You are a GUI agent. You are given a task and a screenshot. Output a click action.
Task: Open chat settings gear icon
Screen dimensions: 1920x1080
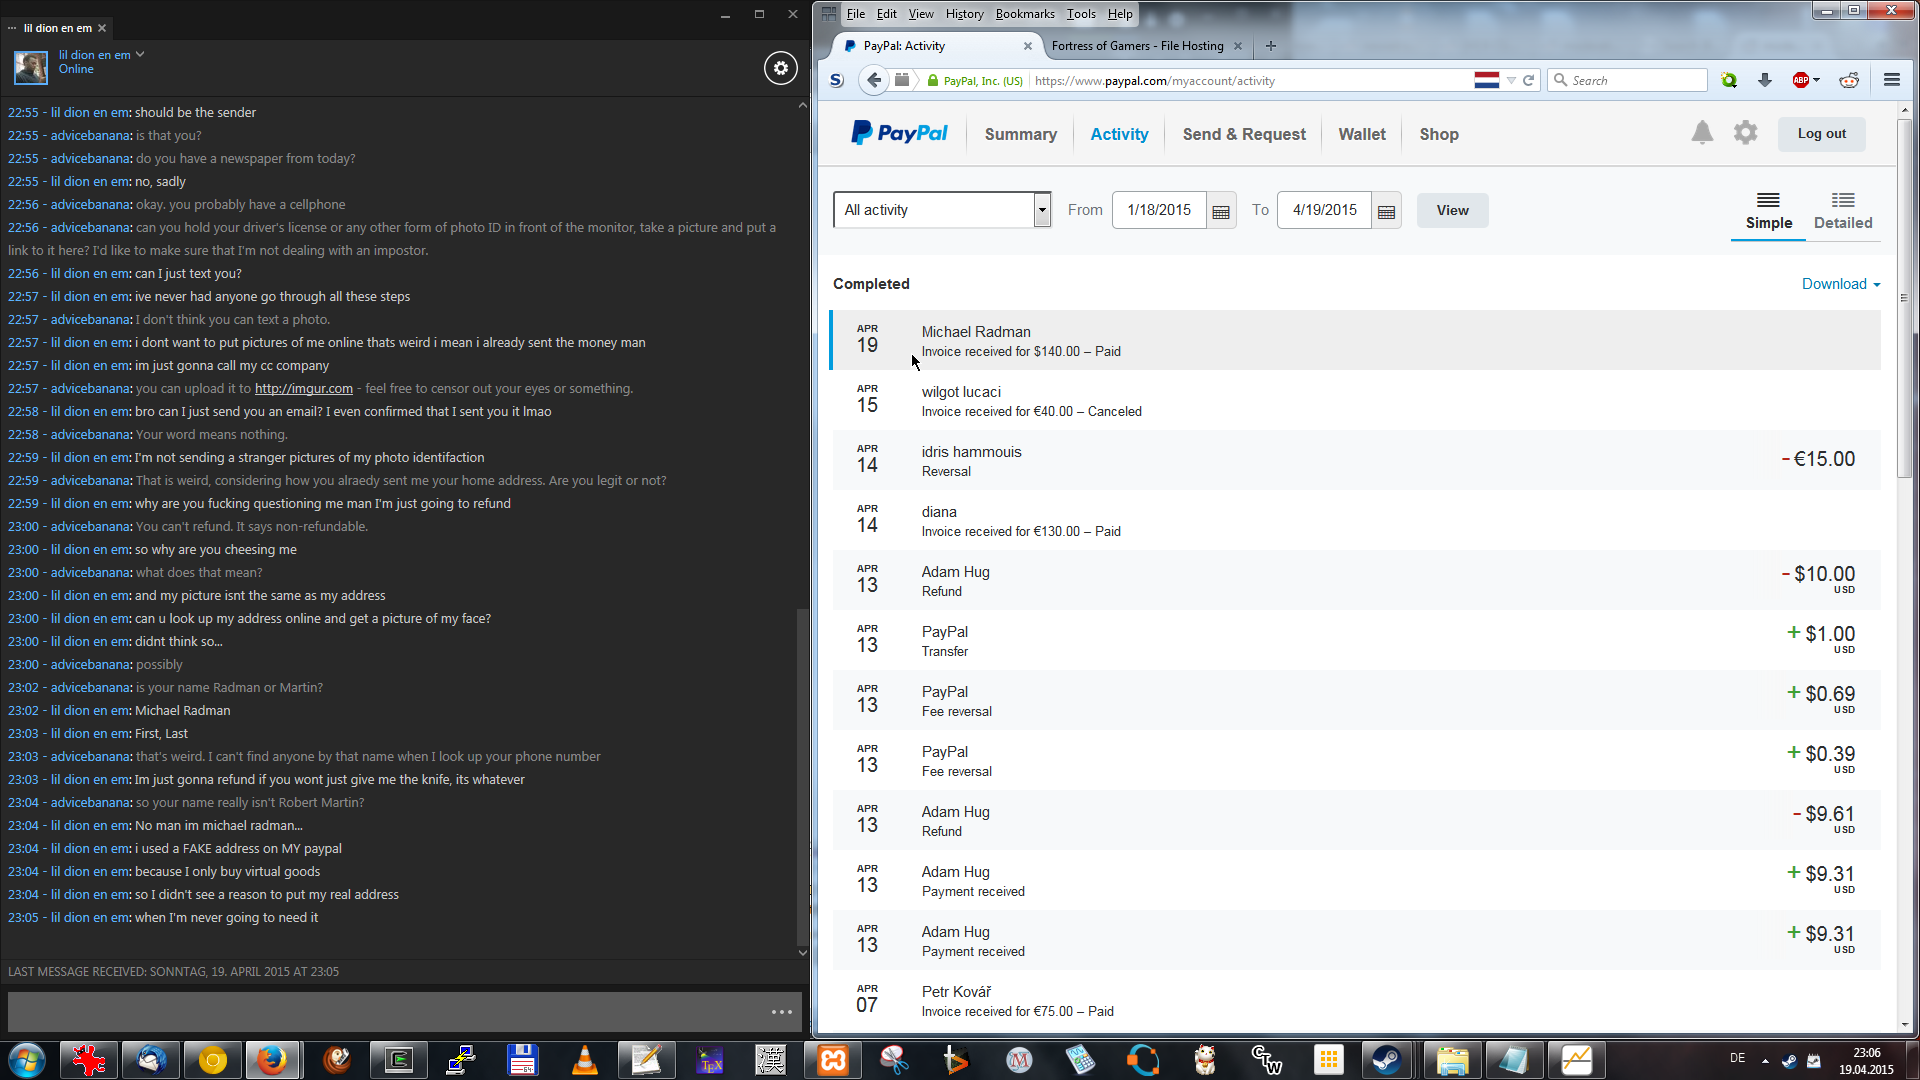point(781,68)
